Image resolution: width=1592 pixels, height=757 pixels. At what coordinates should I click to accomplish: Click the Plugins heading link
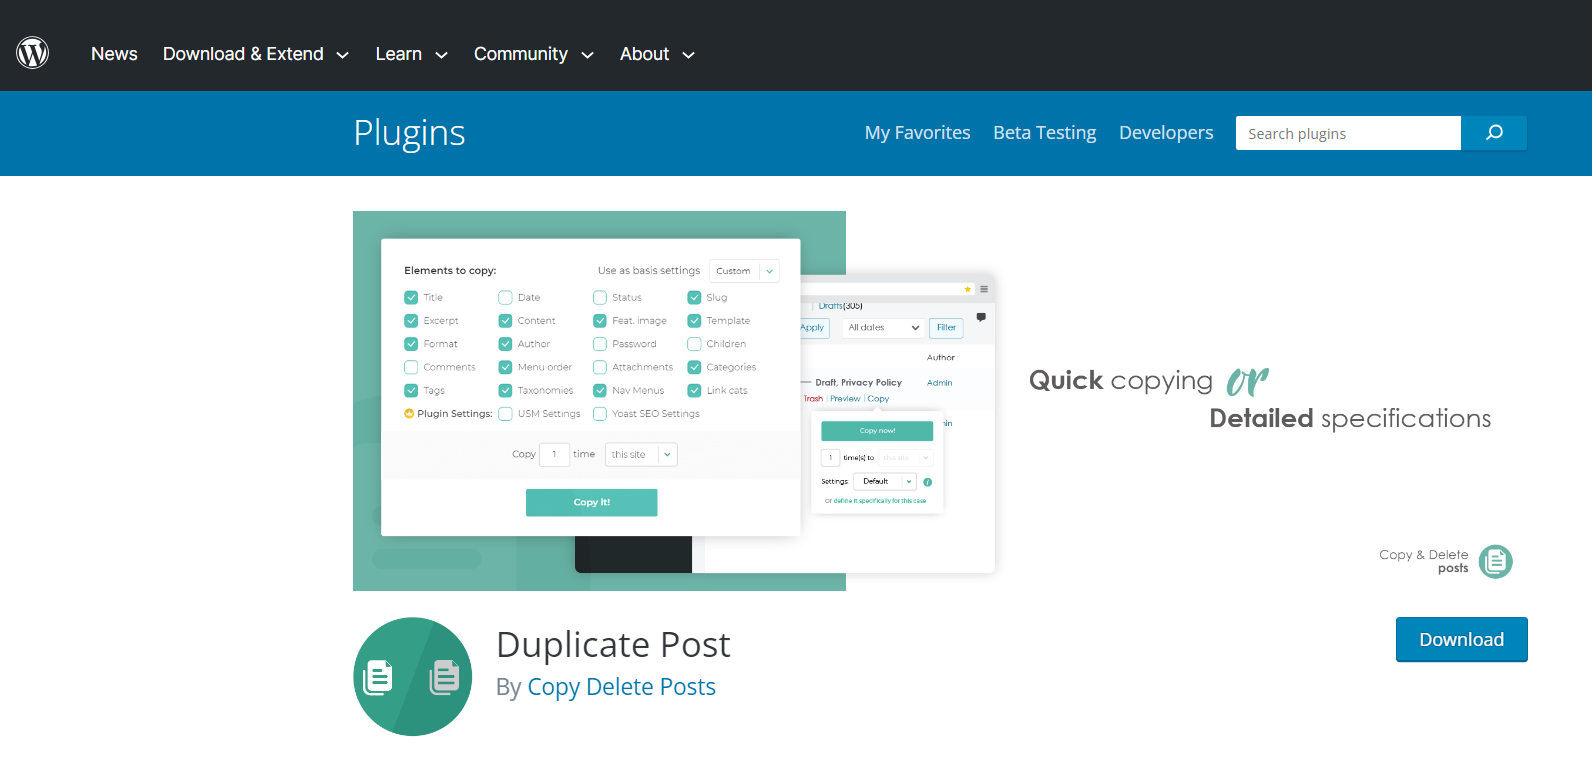point(409,133)
